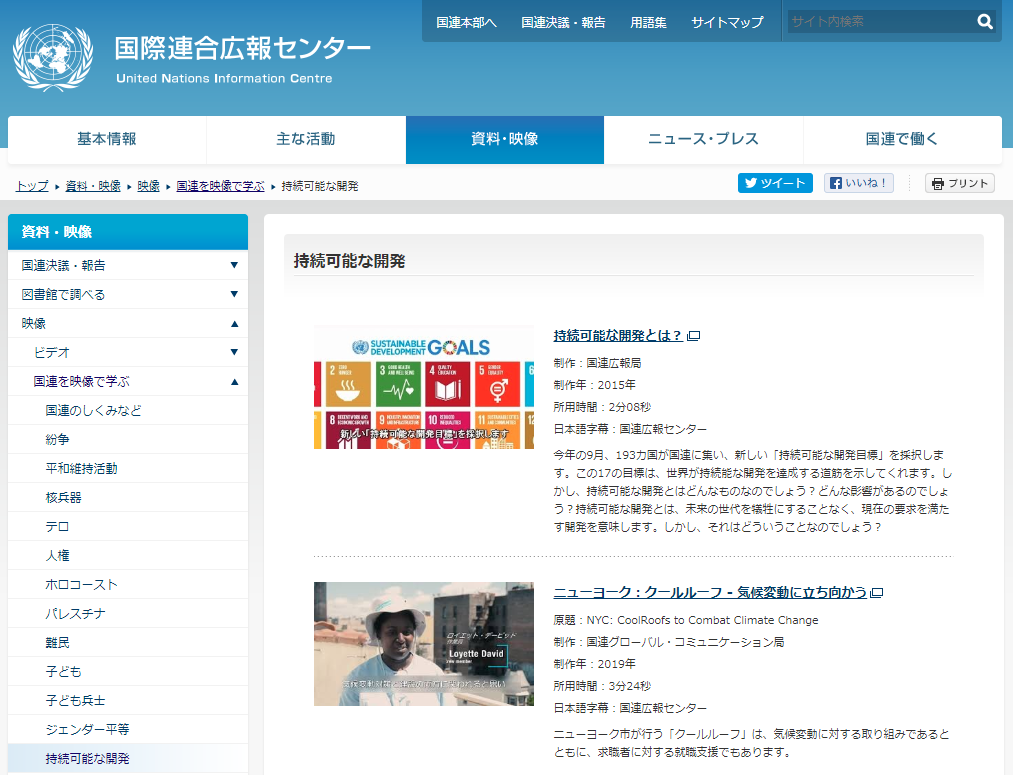Select 人権 in the sidebar
This screenshot has width=1013, height=775.
click(128, 556)
